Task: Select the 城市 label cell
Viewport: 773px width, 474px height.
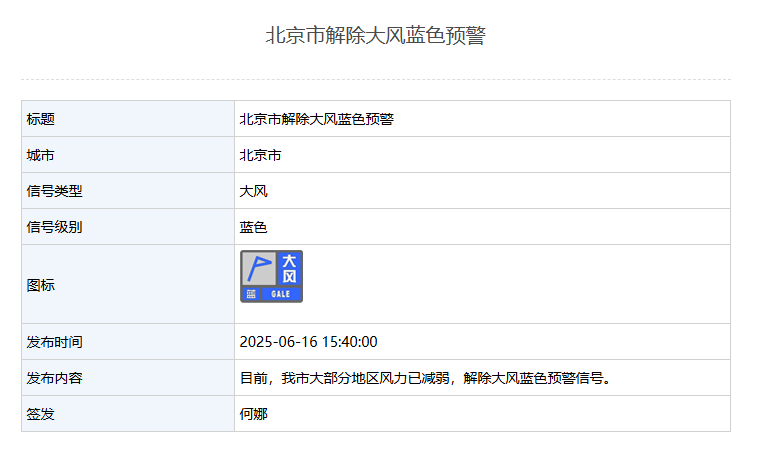Action: pyautogui.click(x=127, y=155)
